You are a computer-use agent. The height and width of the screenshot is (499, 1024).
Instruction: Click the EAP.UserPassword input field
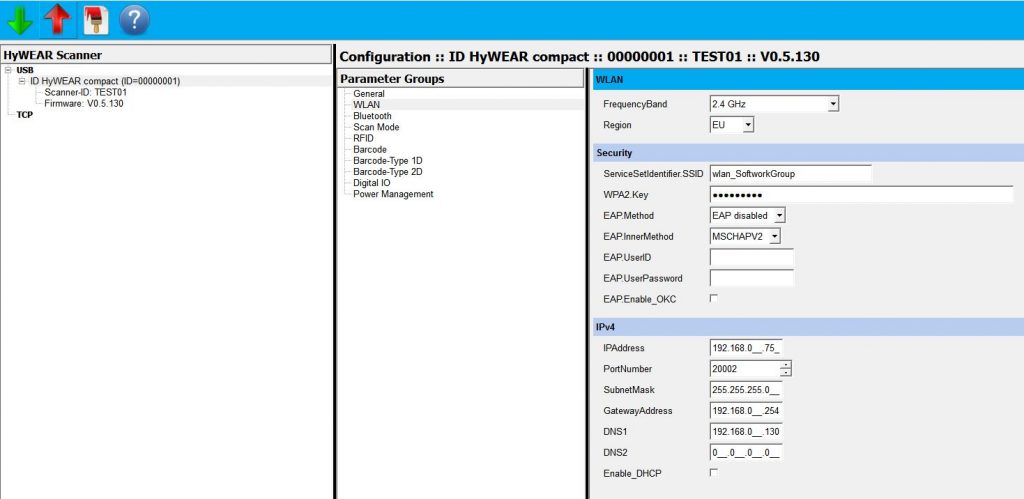[x=752, y=278]
